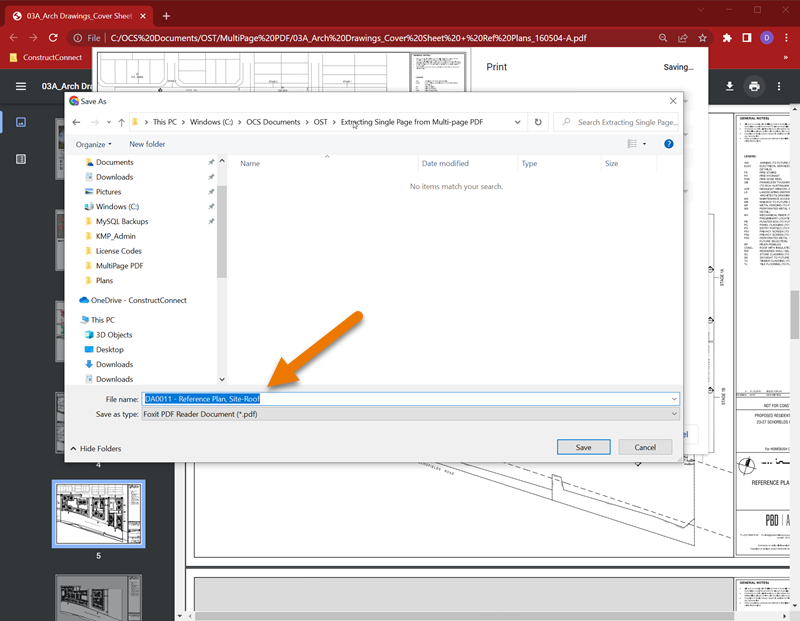Open KMP_Admin folder
The image size is (800, 621).
pyautogui.click(x=115, y=236)
